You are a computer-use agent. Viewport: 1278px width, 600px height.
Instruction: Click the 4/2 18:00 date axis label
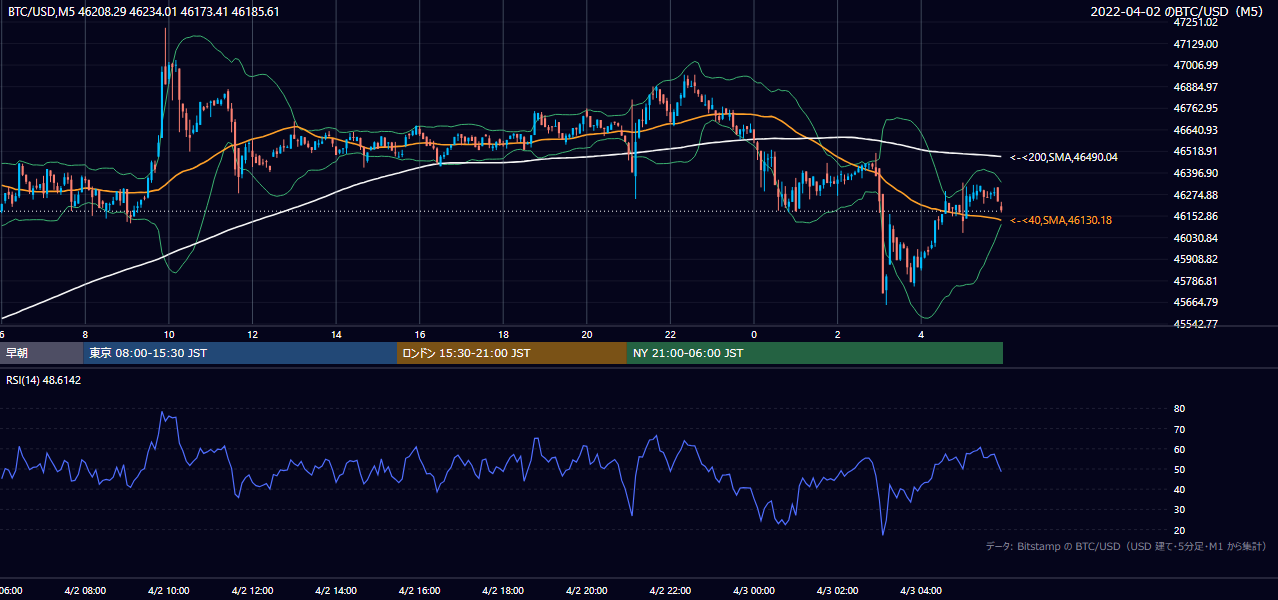point(503,591)
